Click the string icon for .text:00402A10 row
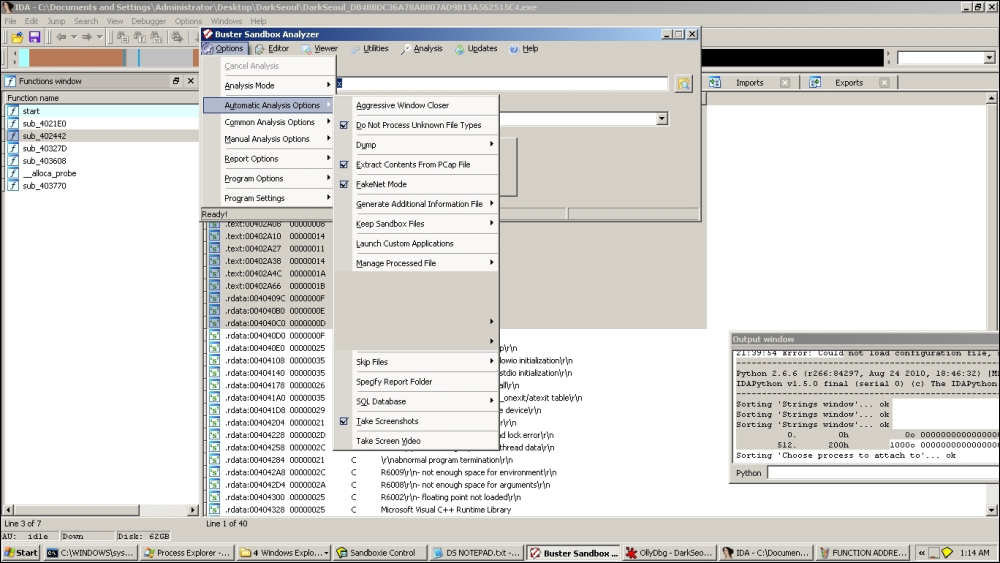 point(214,236)
